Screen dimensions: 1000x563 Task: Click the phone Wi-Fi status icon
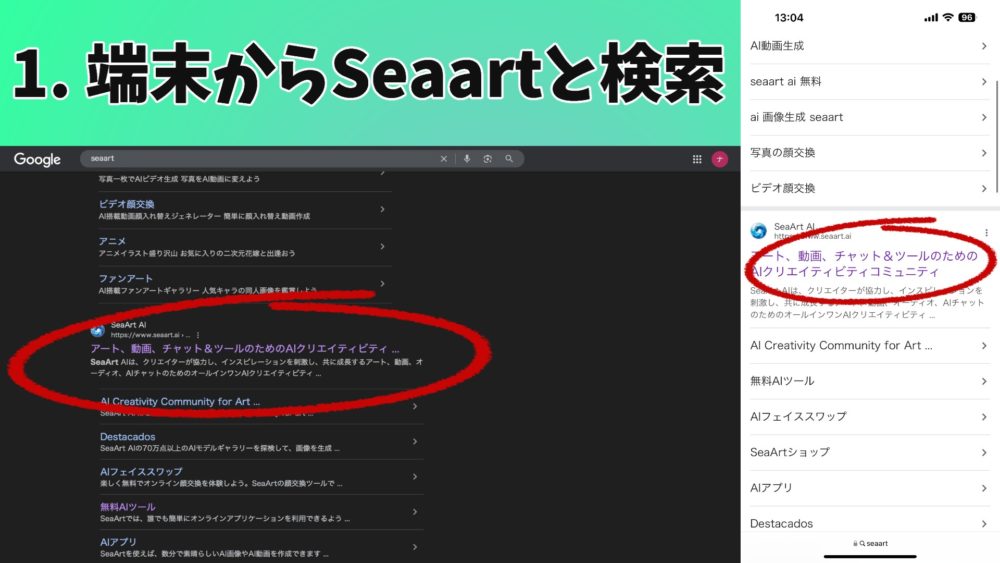pos(948,17)
